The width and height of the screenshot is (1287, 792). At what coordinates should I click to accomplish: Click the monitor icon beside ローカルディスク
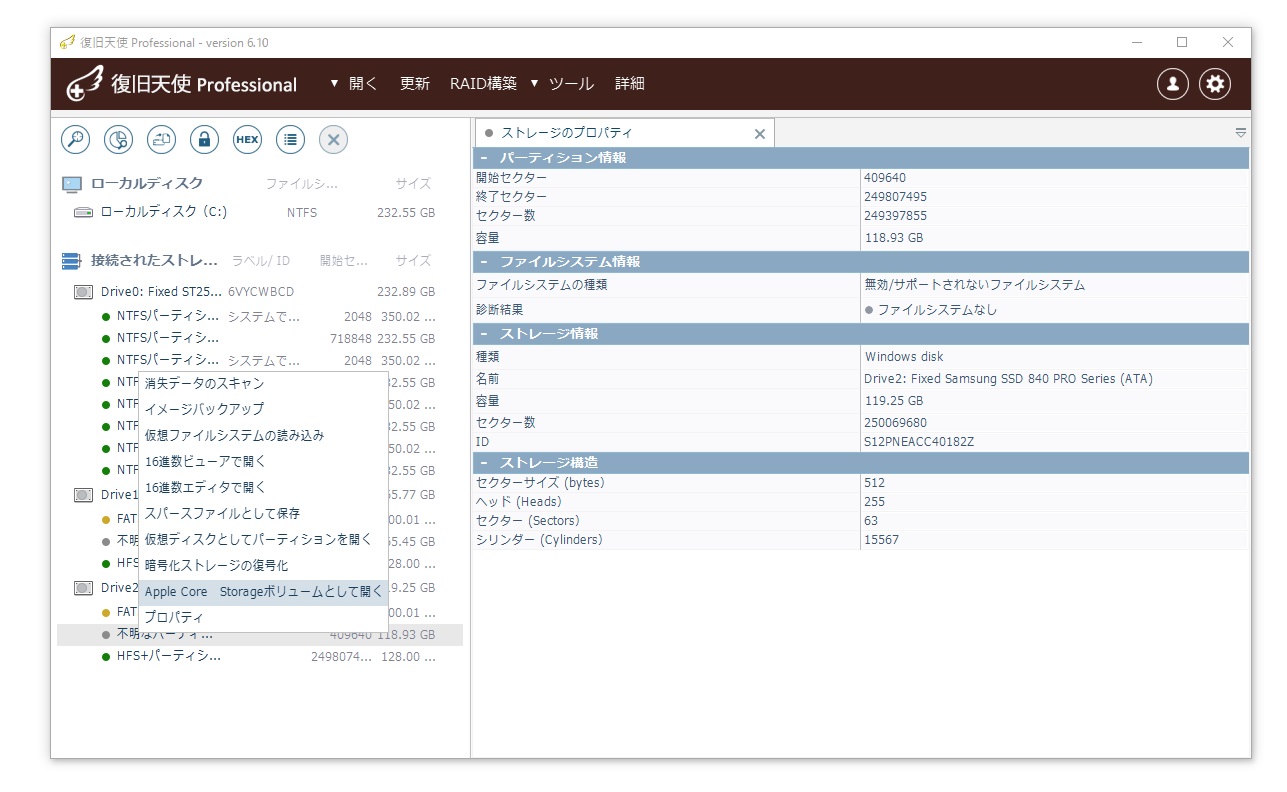click(72, 184)
